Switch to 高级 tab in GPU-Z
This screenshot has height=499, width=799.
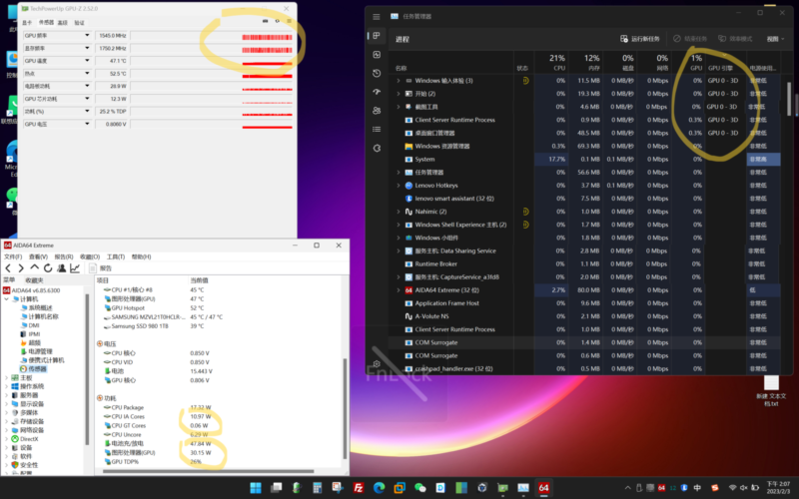[63, 22]
